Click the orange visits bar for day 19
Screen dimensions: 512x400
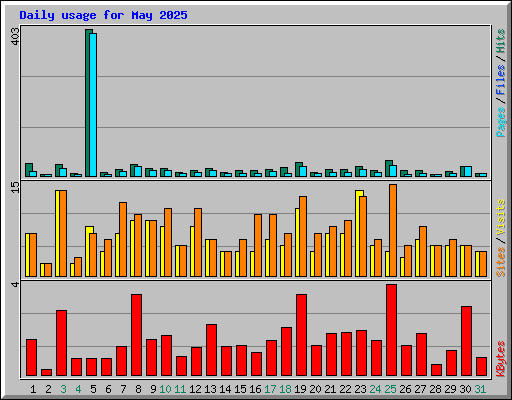click(x=303, y=236)
